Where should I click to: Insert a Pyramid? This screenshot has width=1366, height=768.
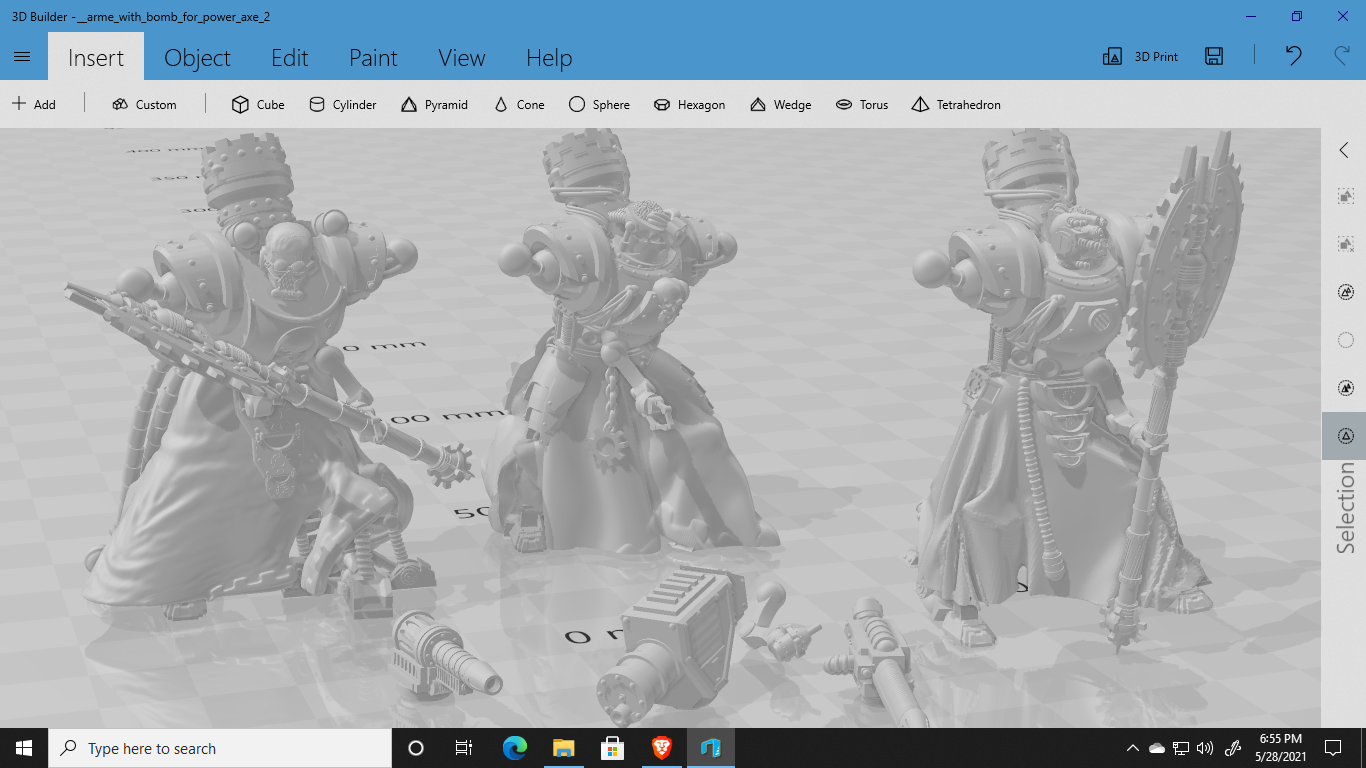434,104
